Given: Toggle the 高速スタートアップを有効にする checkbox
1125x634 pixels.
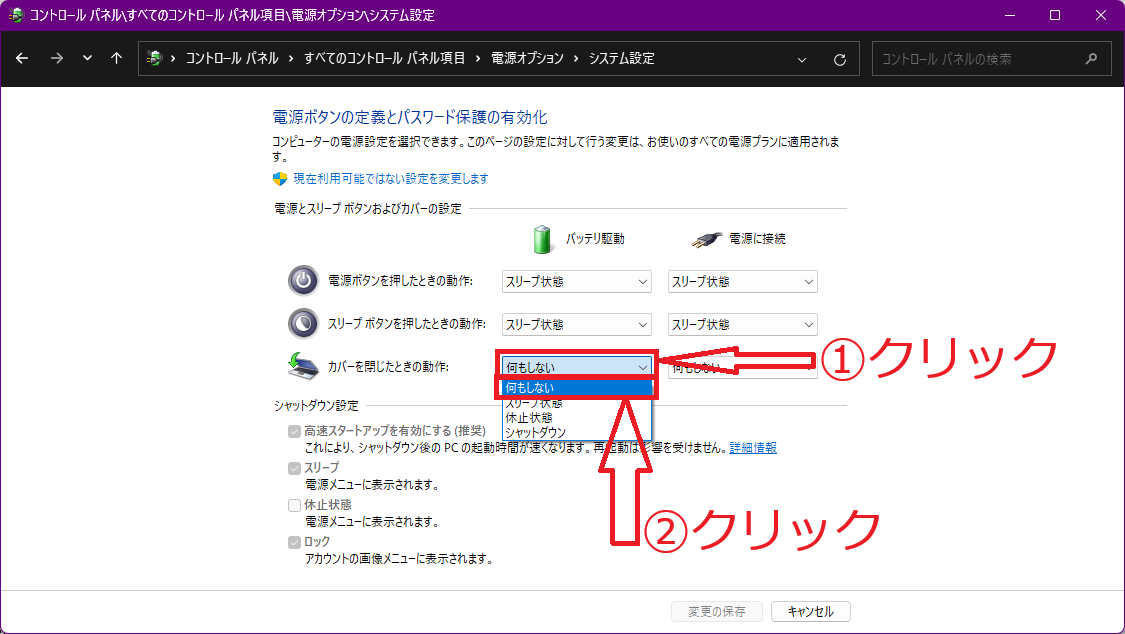Looking at the screenshot, I should pos(294,430).
